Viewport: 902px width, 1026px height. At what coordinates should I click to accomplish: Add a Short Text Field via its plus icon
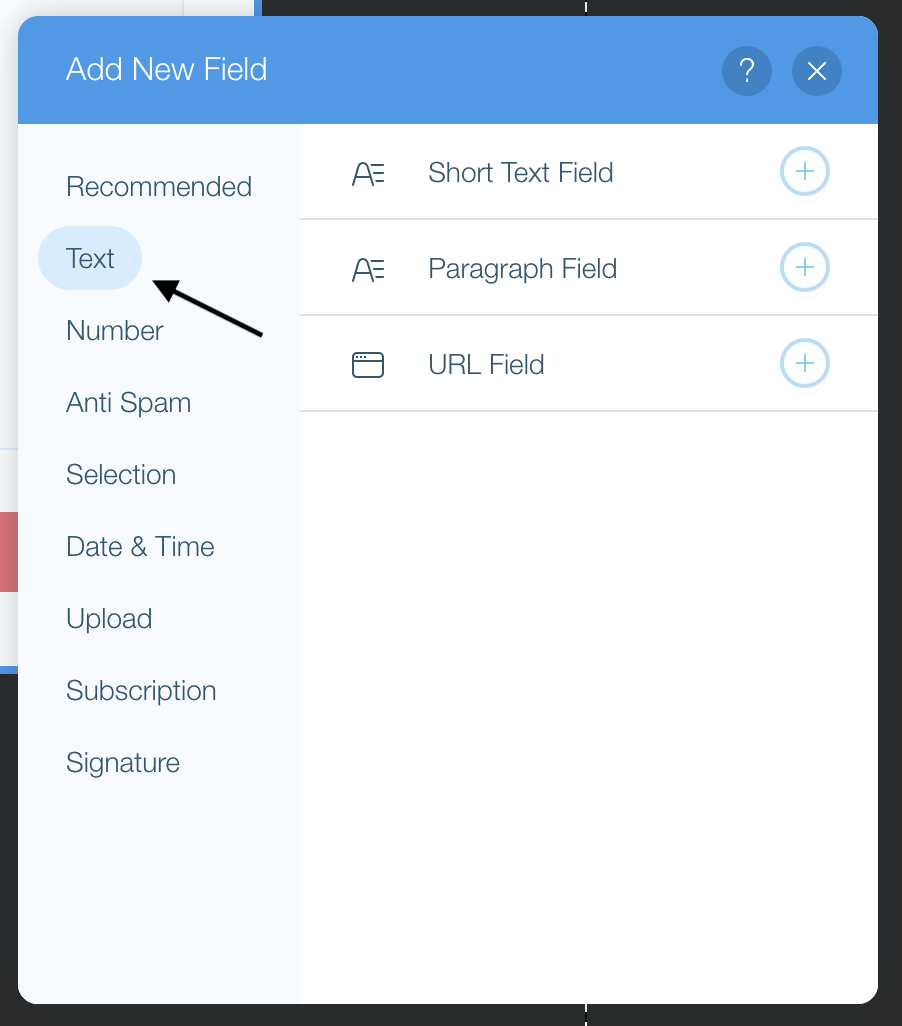tap(804, 171)
